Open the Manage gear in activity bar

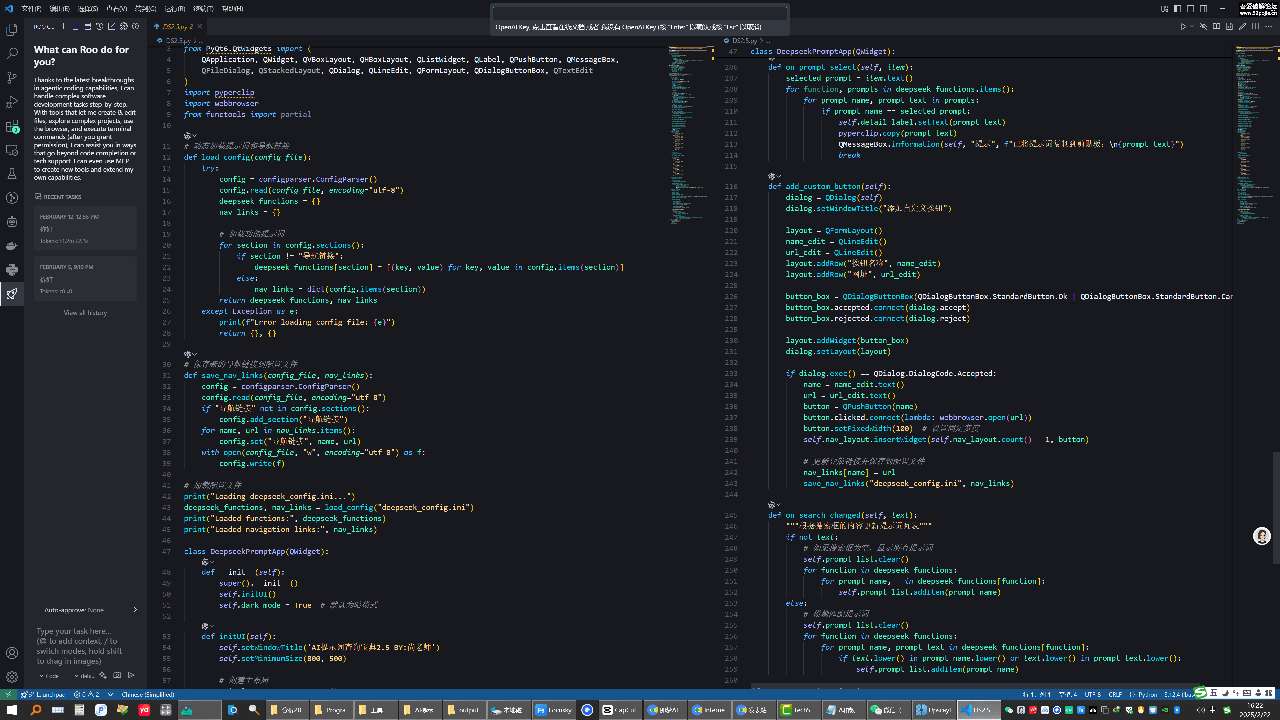12,677
